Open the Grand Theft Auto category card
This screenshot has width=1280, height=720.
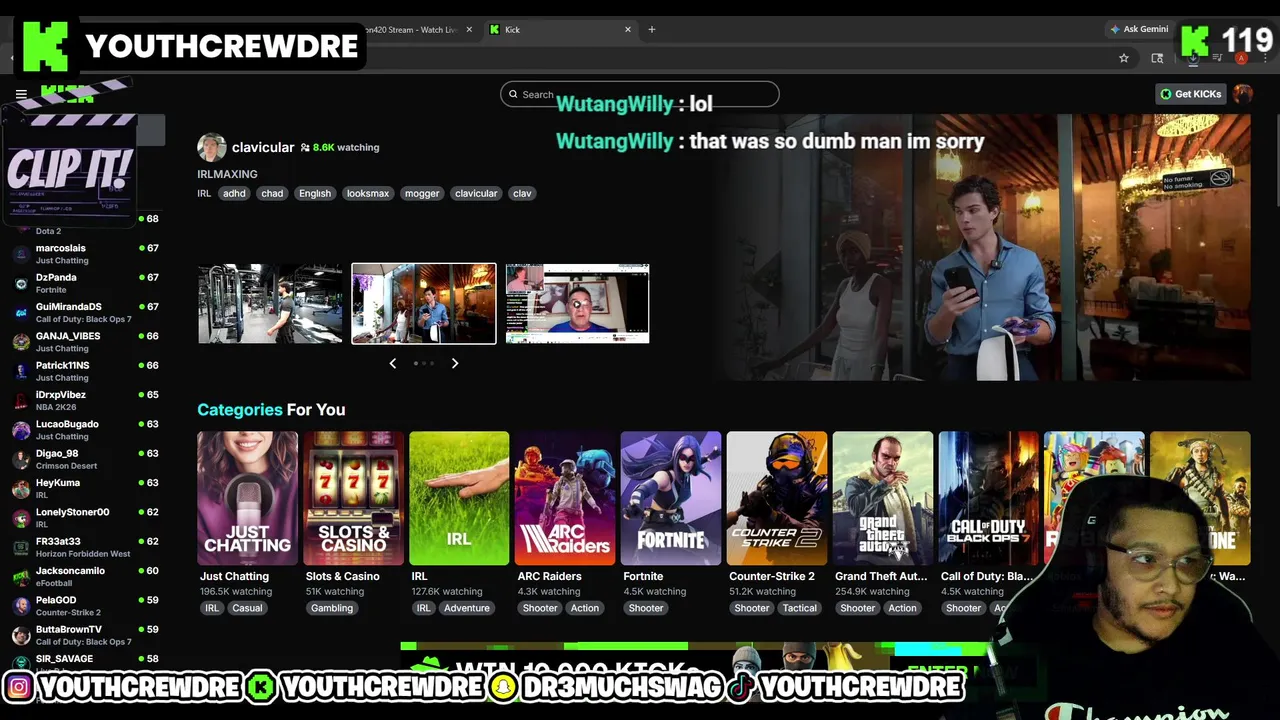pyautogui.click(x=883, y=498)
